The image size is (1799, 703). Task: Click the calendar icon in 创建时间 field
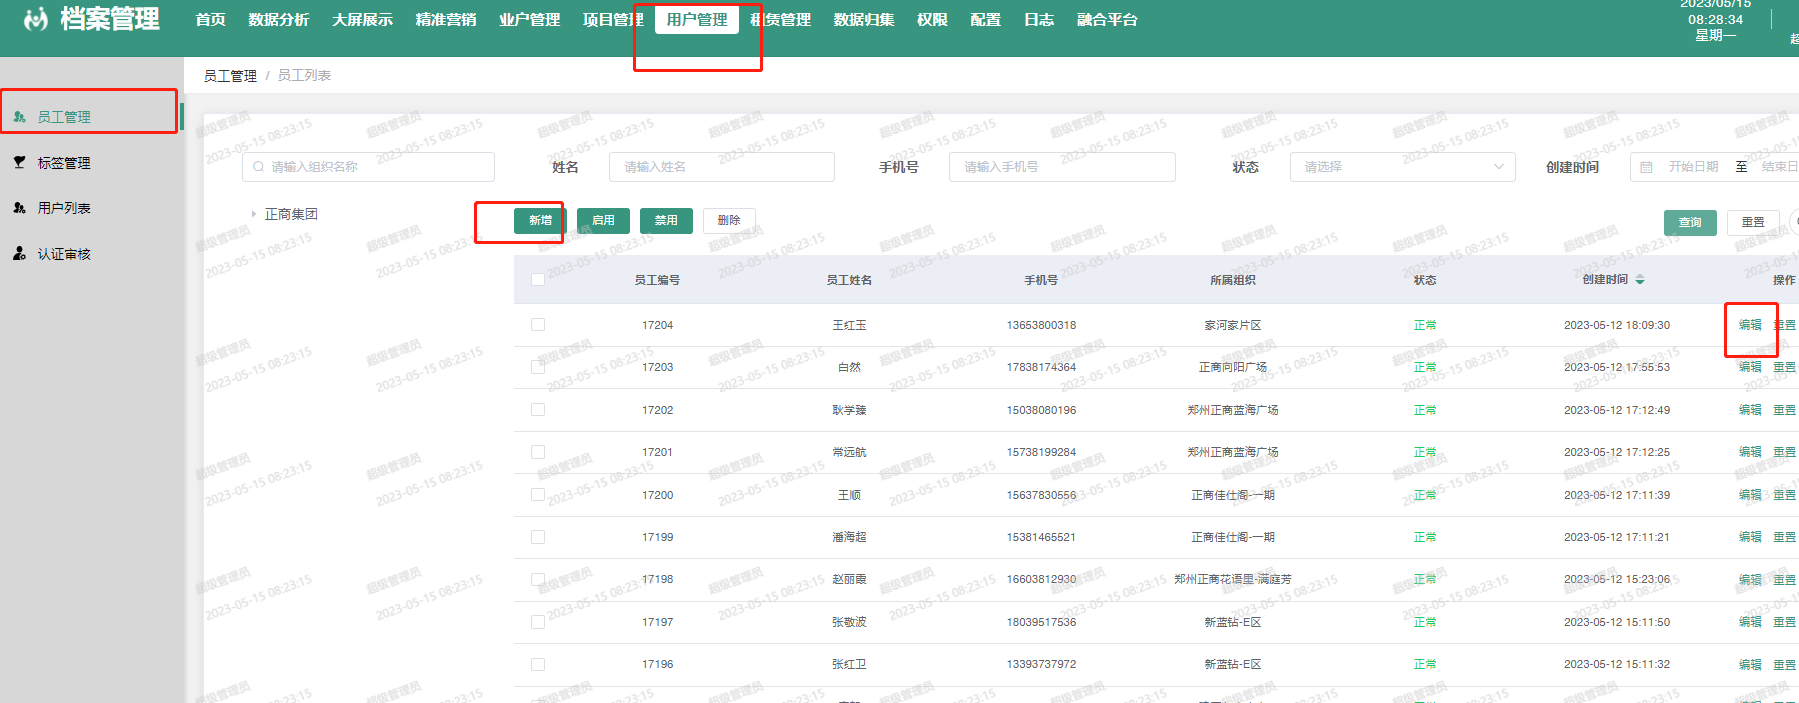[1646, 167]
